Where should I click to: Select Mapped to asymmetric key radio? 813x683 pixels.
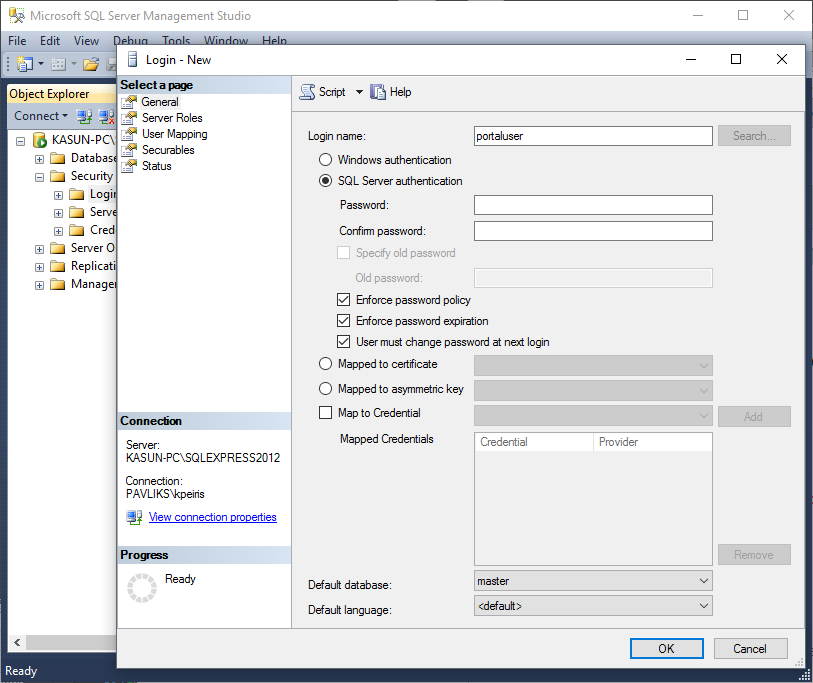(x=325, y=389)
